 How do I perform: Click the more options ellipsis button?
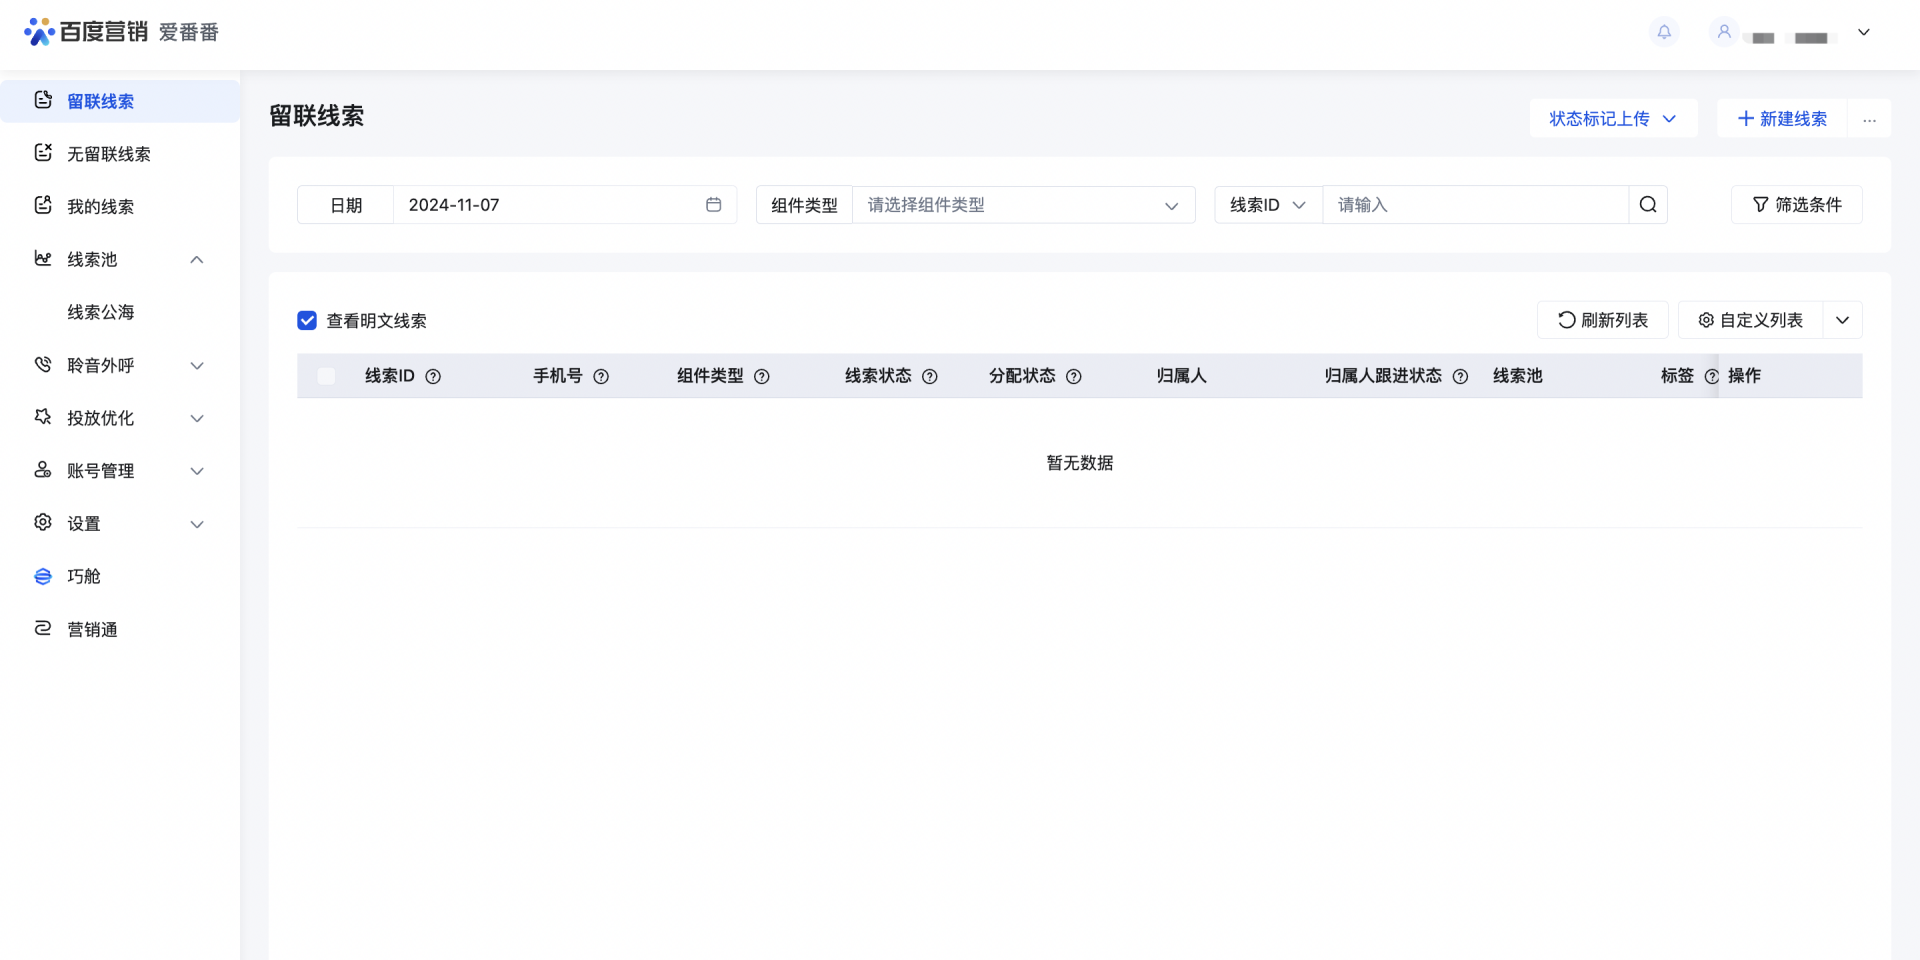pyautogui.click(x=1869, y=119)
